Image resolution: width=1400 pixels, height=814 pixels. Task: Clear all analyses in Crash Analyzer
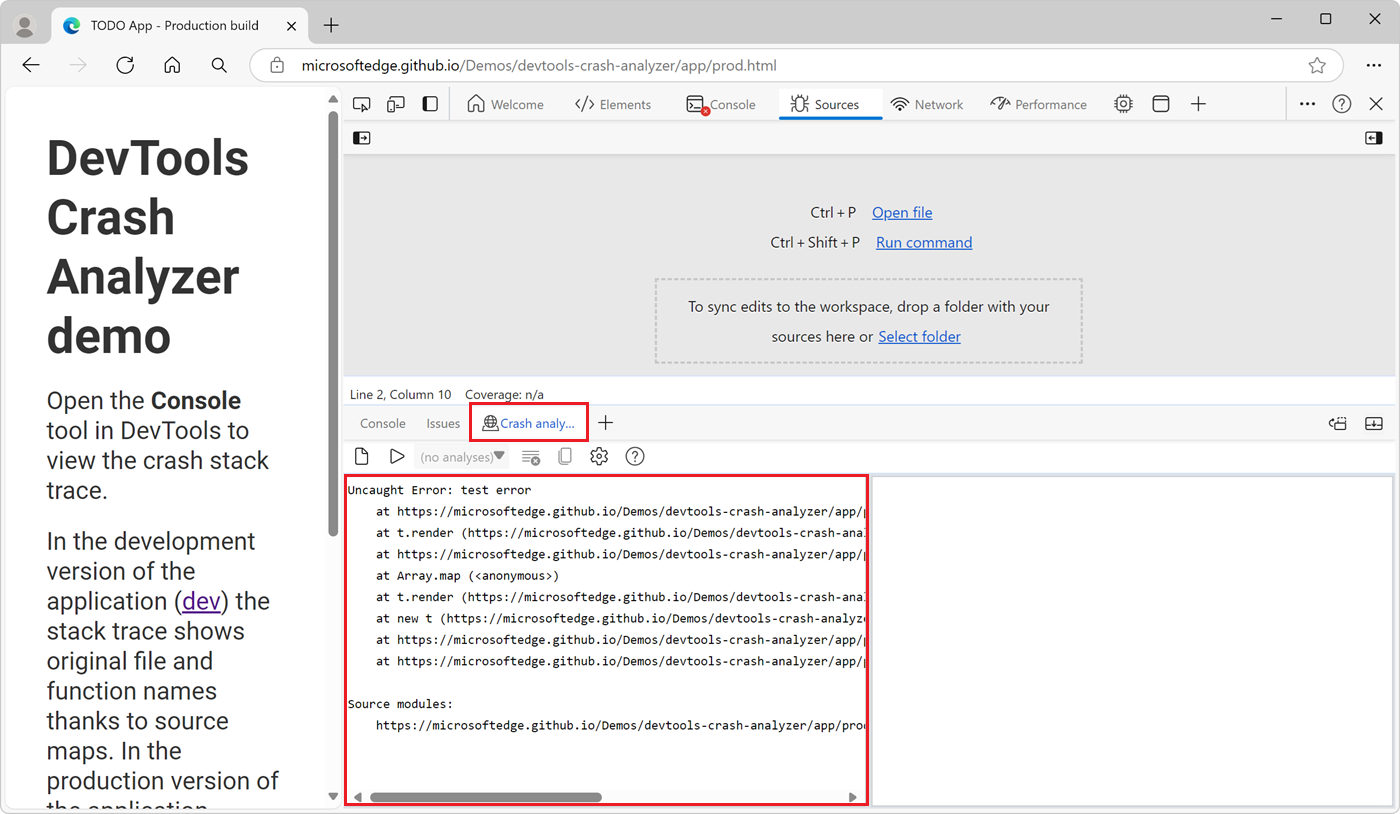click(531, 456)
